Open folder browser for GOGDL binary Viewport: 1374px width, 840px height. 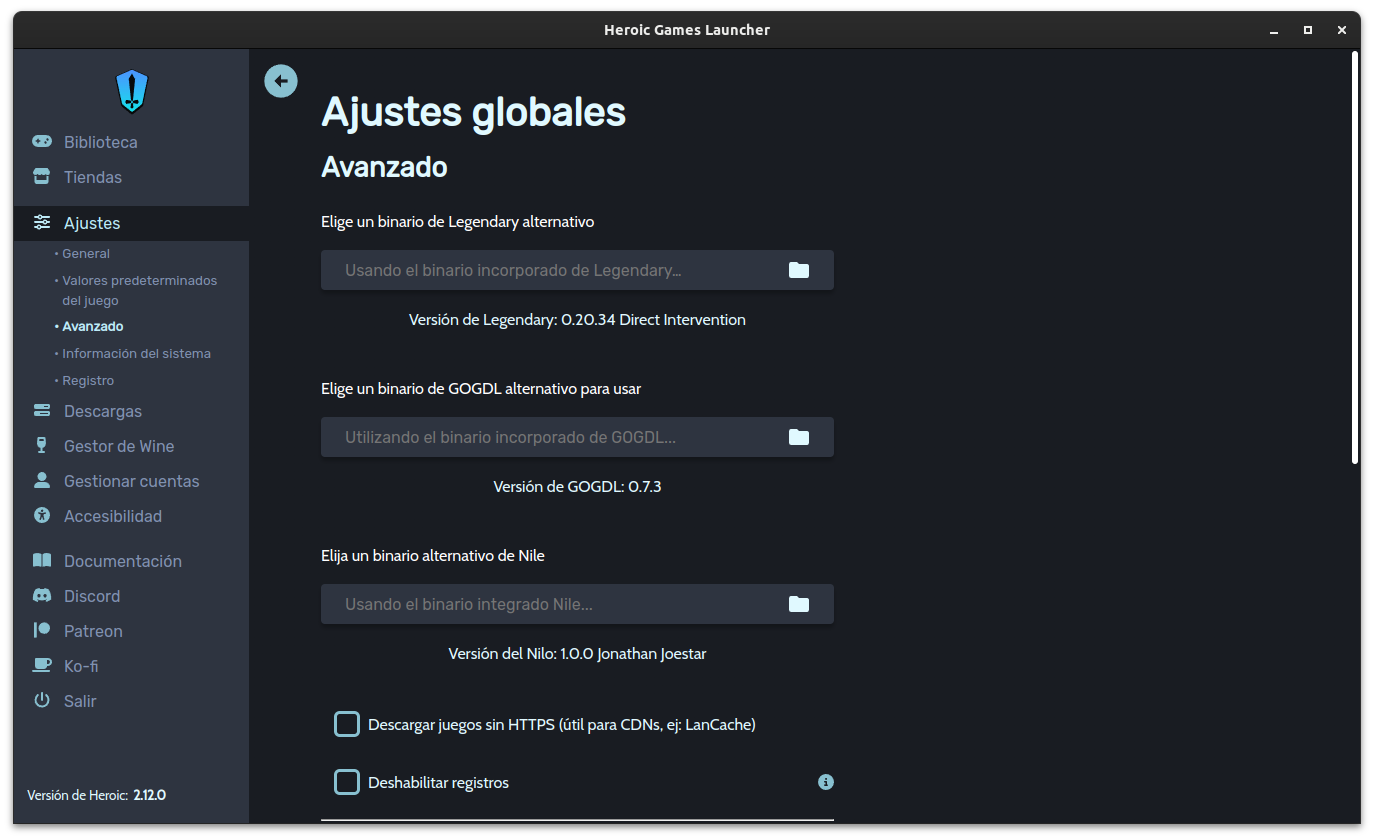pyautogui.click(x=798, y=437)
